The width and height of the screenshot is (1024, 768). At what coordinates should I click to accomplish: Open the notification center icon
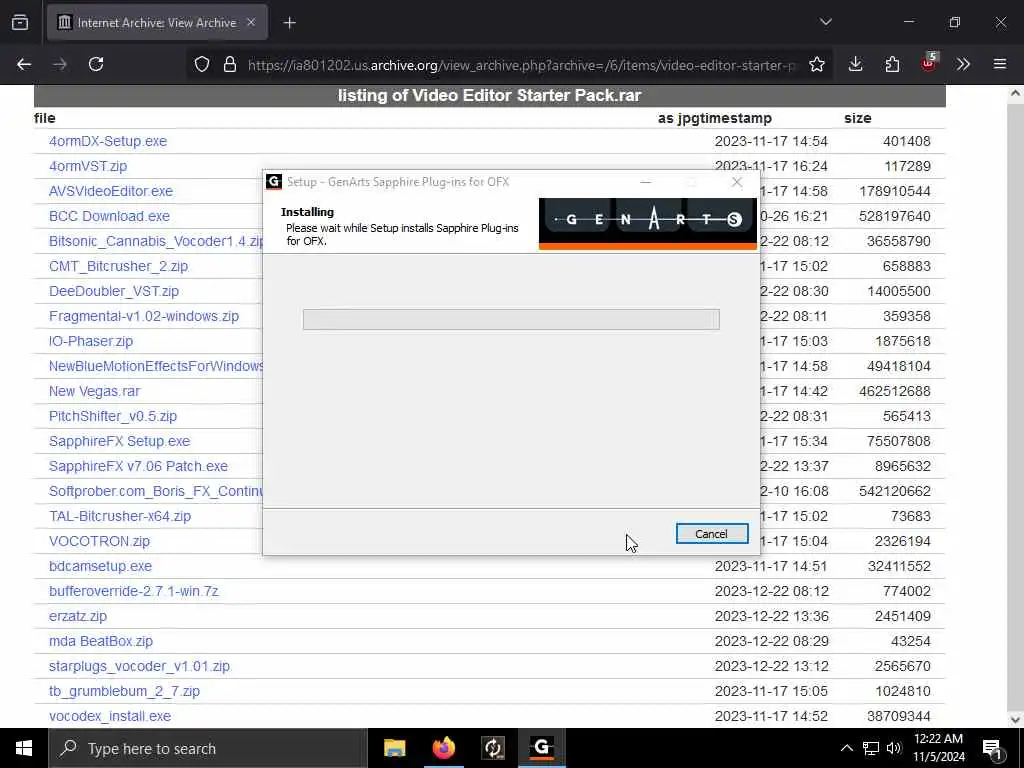[993, 749]
